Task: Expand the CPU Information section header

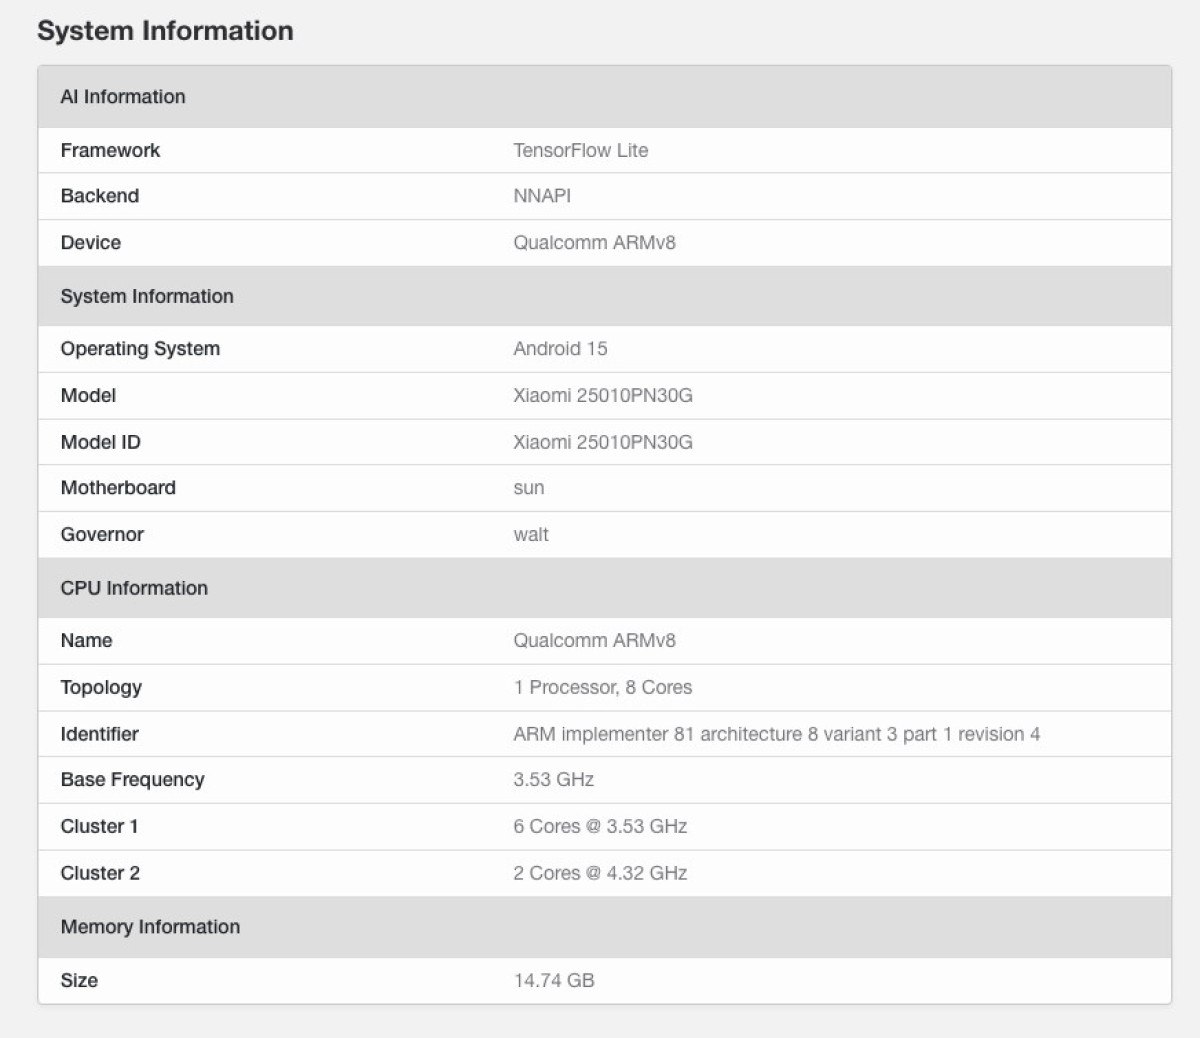Action: tap(134, 589)
